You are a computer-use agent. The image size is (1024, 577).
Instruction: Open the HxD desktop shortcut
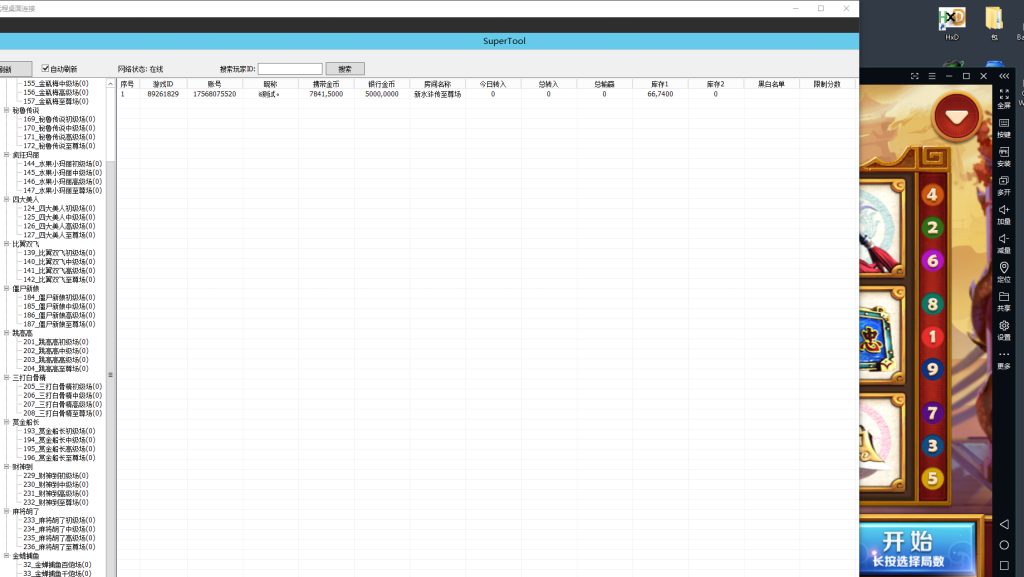(x=952, y=23)
